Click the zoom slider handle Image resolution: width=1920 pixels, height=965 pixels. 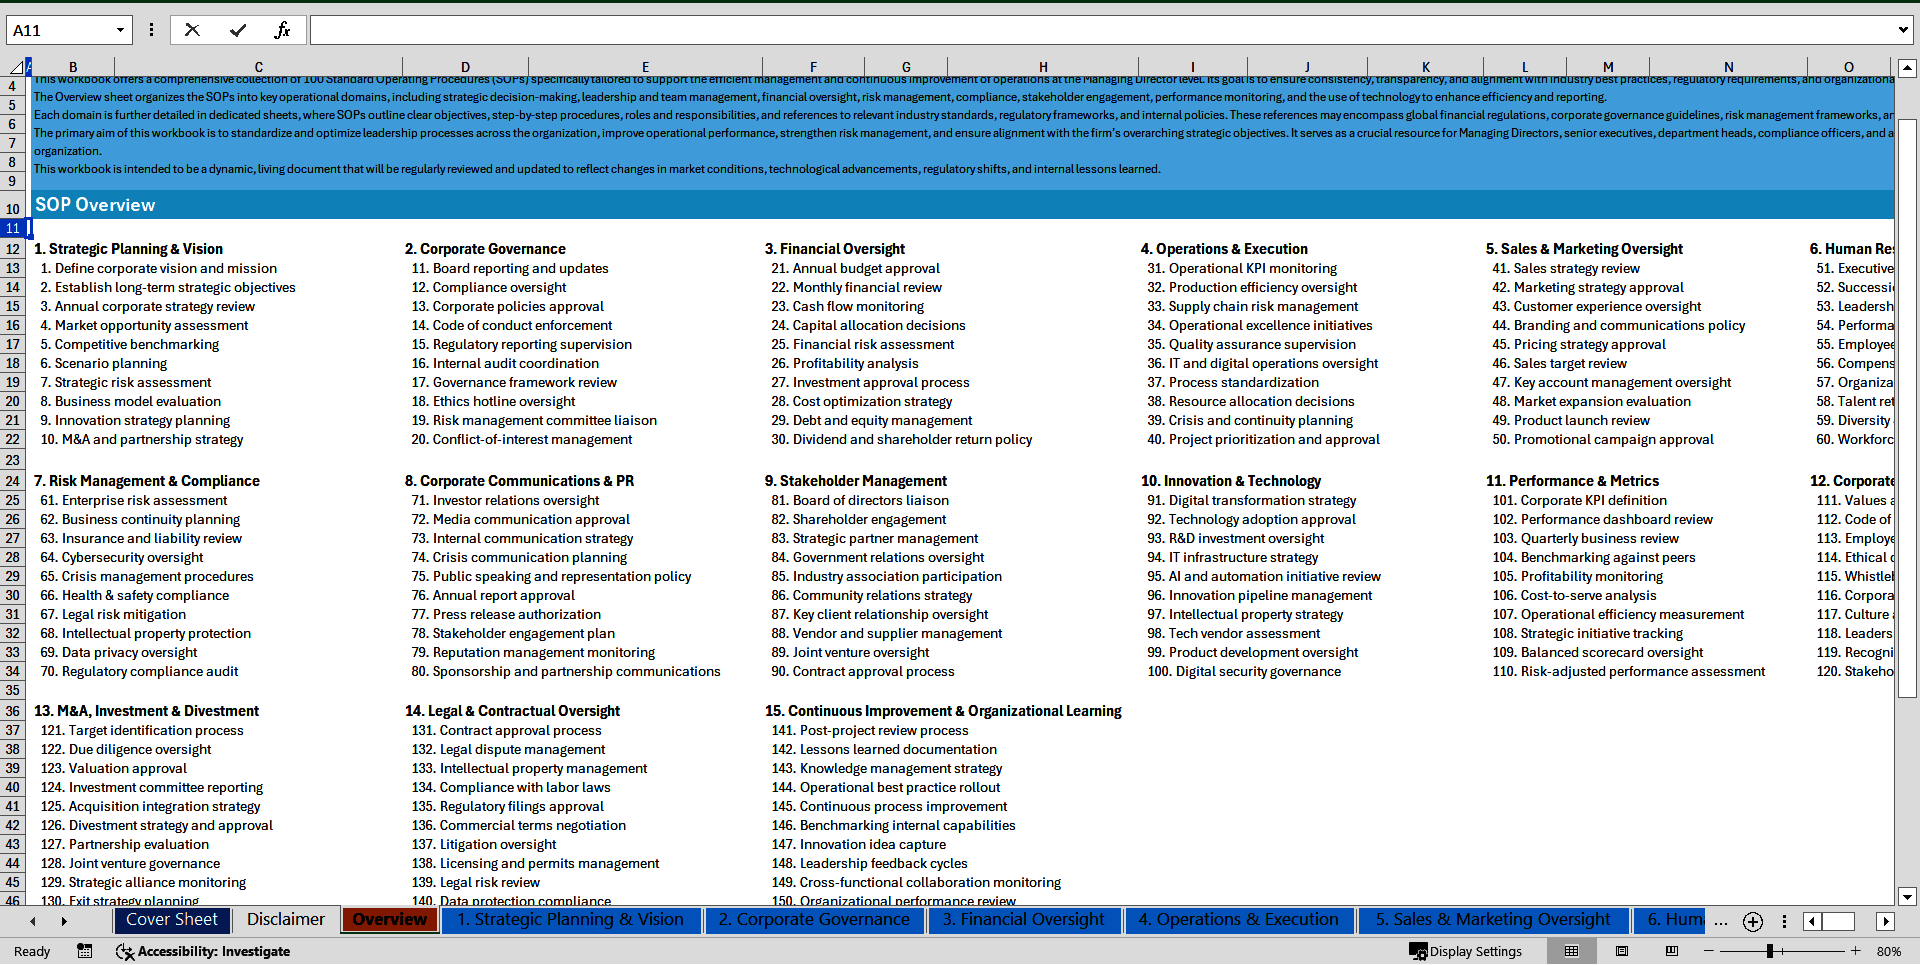pos(1769,951)
